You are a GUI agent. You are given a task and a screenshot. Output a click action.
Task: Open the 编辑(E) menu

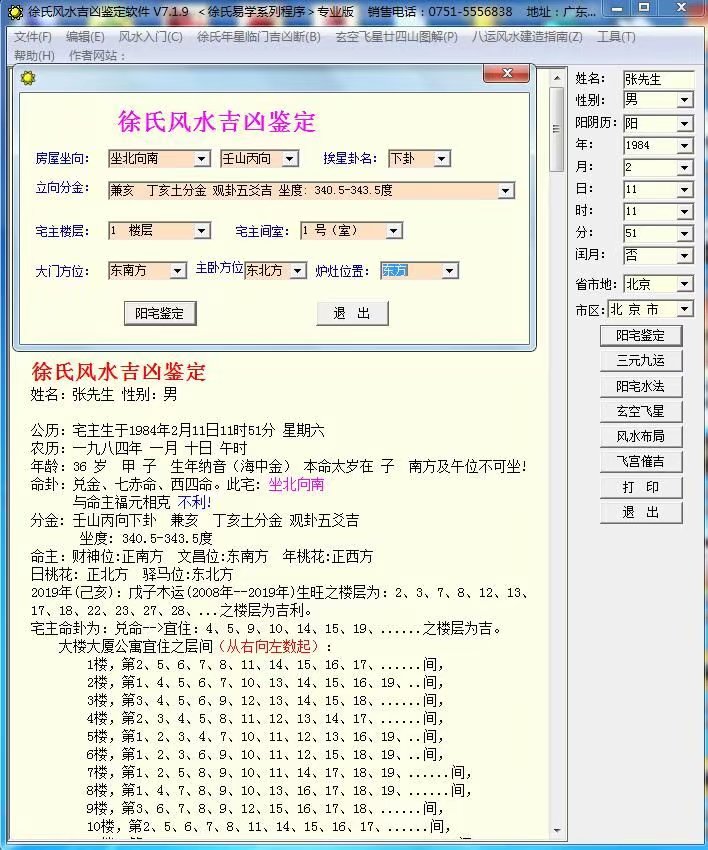pyautogui.click(x=85, y=37)
